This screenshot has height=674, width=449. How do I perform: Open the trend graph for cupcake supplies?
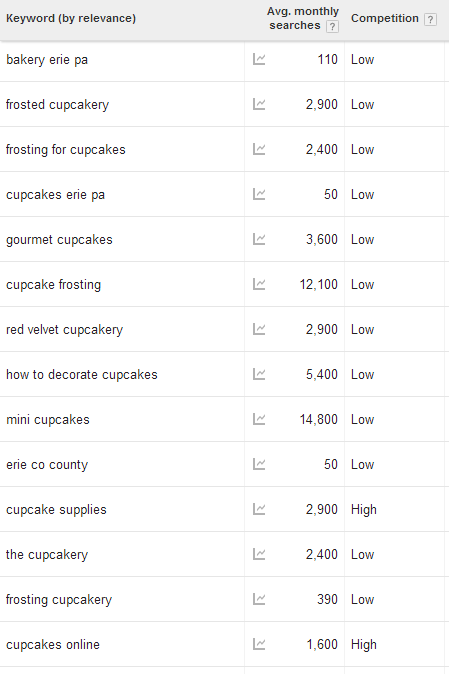(259, 509)
